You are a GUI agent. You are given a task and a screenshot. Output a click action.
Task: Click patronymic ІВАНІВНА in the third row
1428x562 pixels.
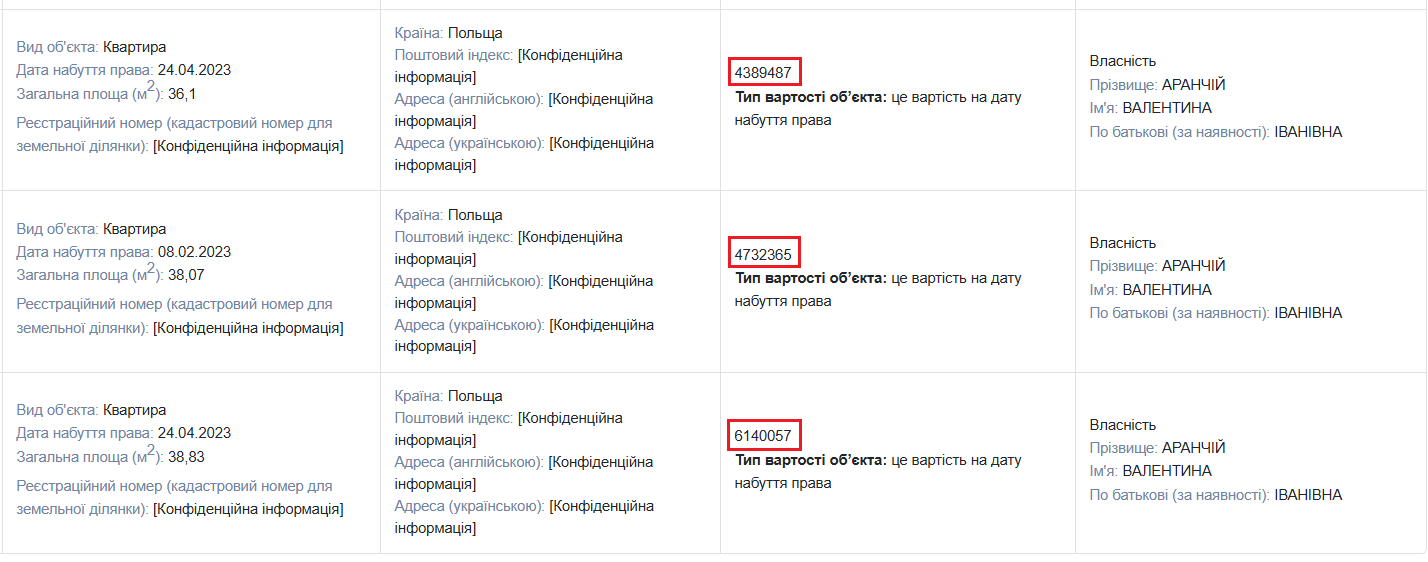[x=1308, y=495]
